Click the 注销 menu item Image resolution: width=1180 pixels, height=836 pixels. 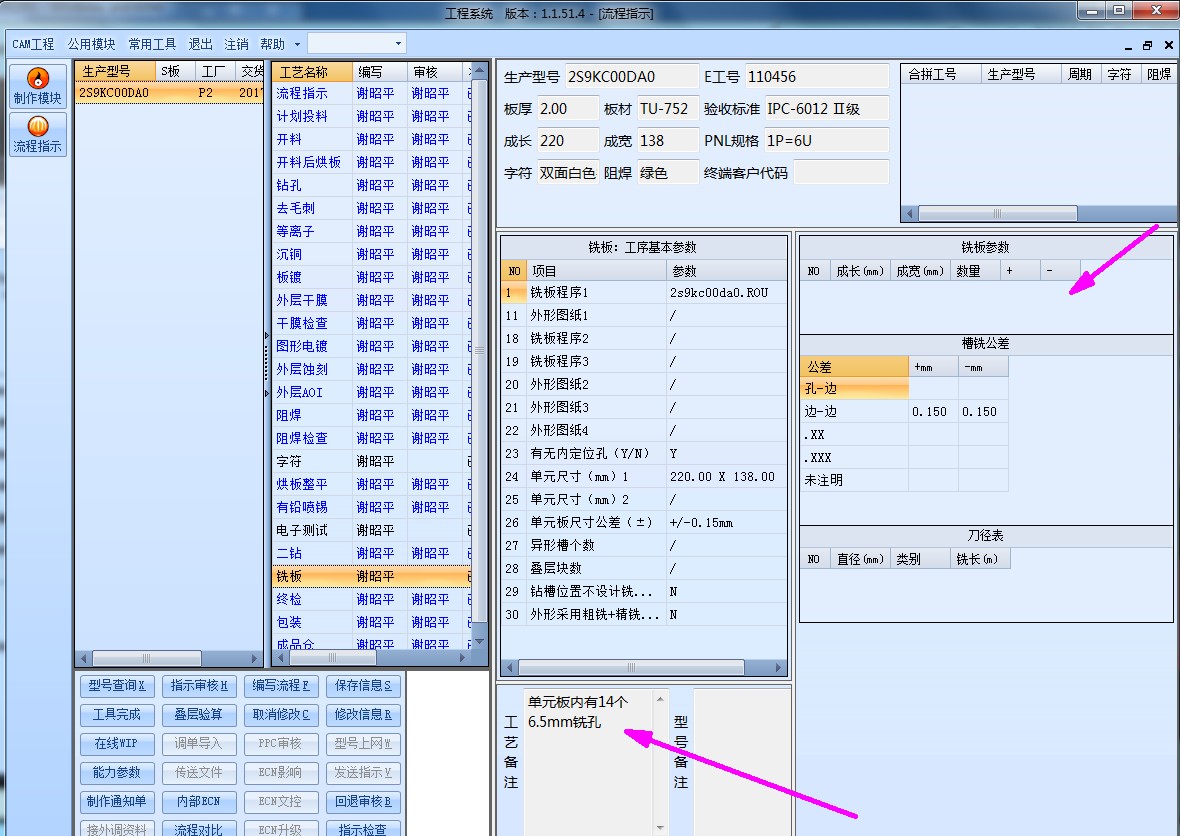(x=236, y=44)
